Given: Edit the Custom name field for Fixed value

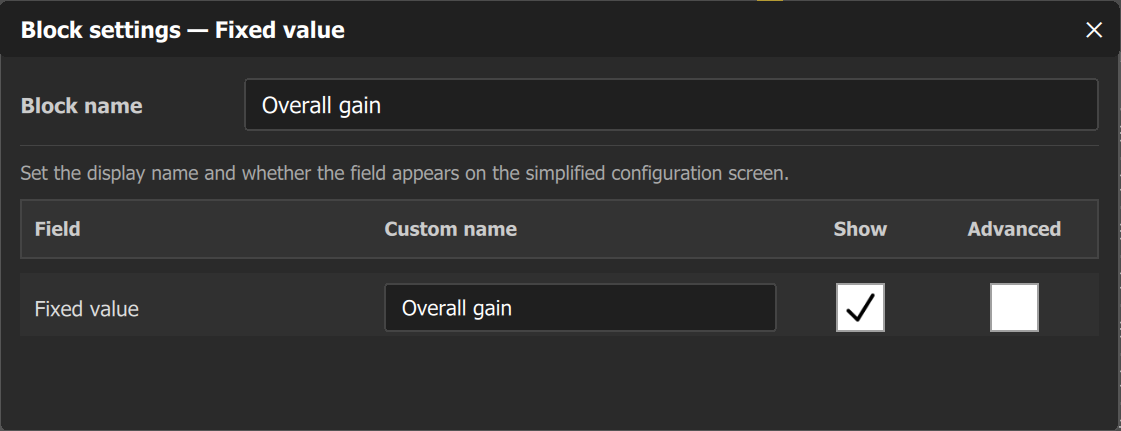Looking at the screenshot, I should click(580, 308).
